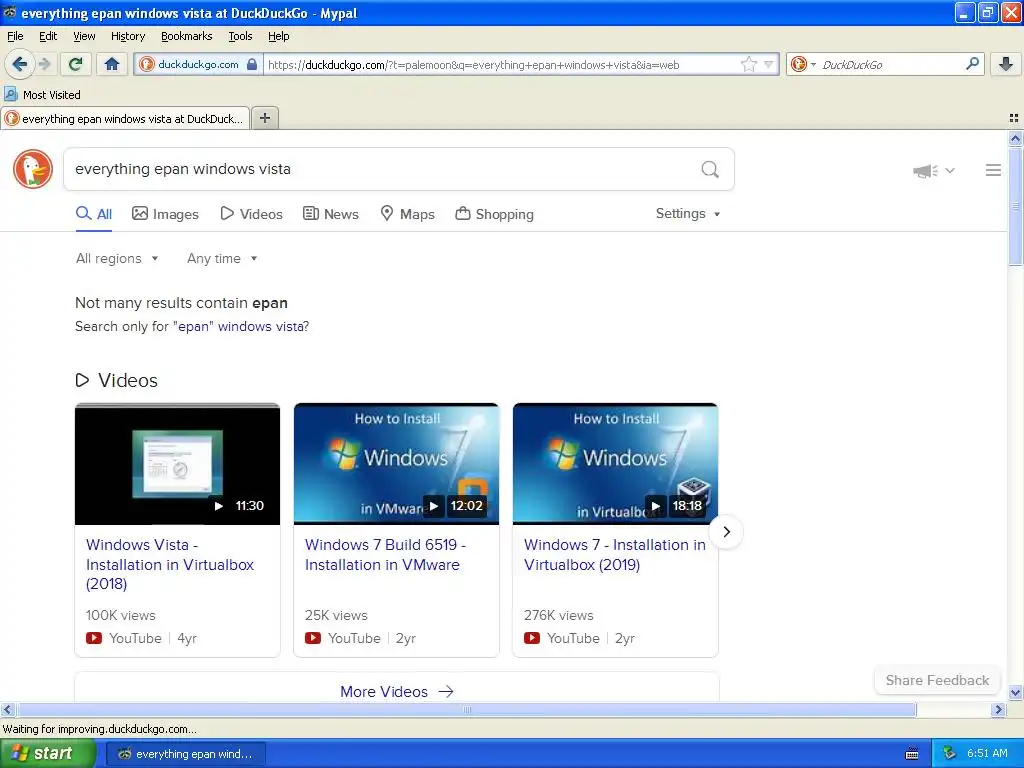The image size is (1024, 768).
Task: Click the horizontal scrollbar right arrow
Action: tap(998, 709)
